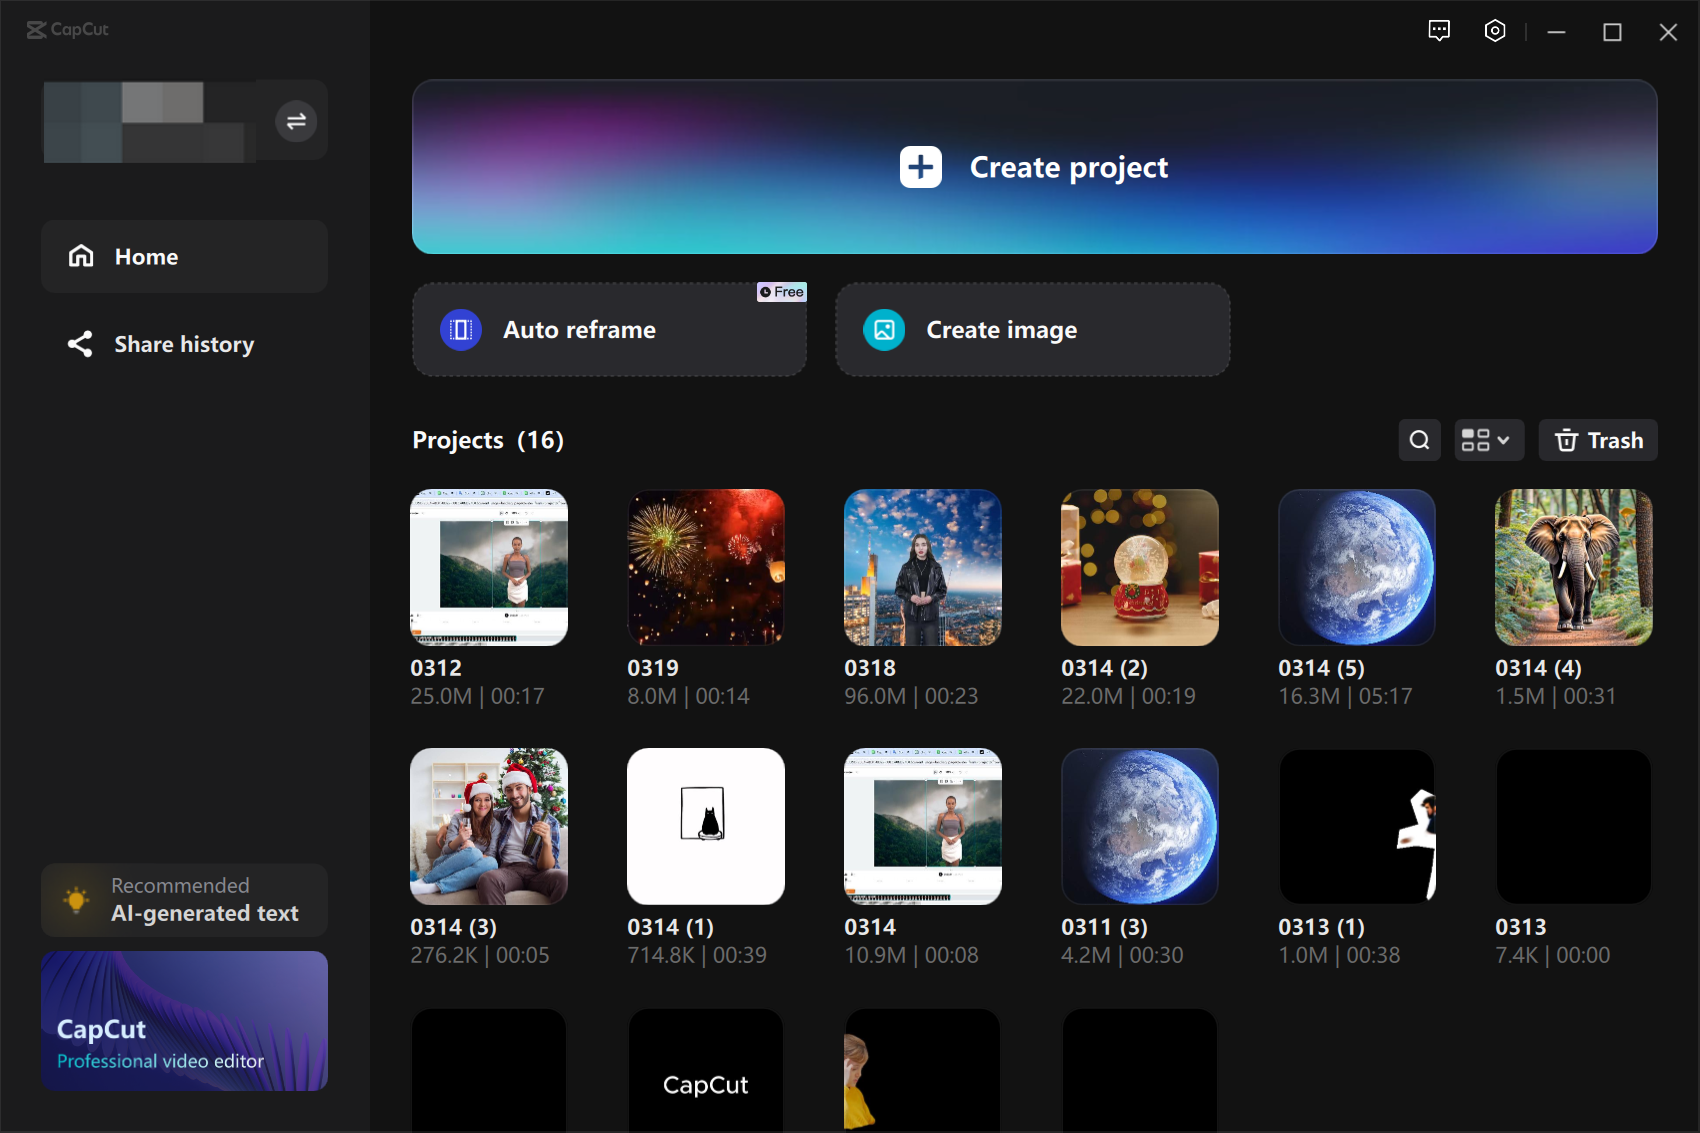The image size is (1700, 1133).
Task: Open the Trash
Action: 1598,440
